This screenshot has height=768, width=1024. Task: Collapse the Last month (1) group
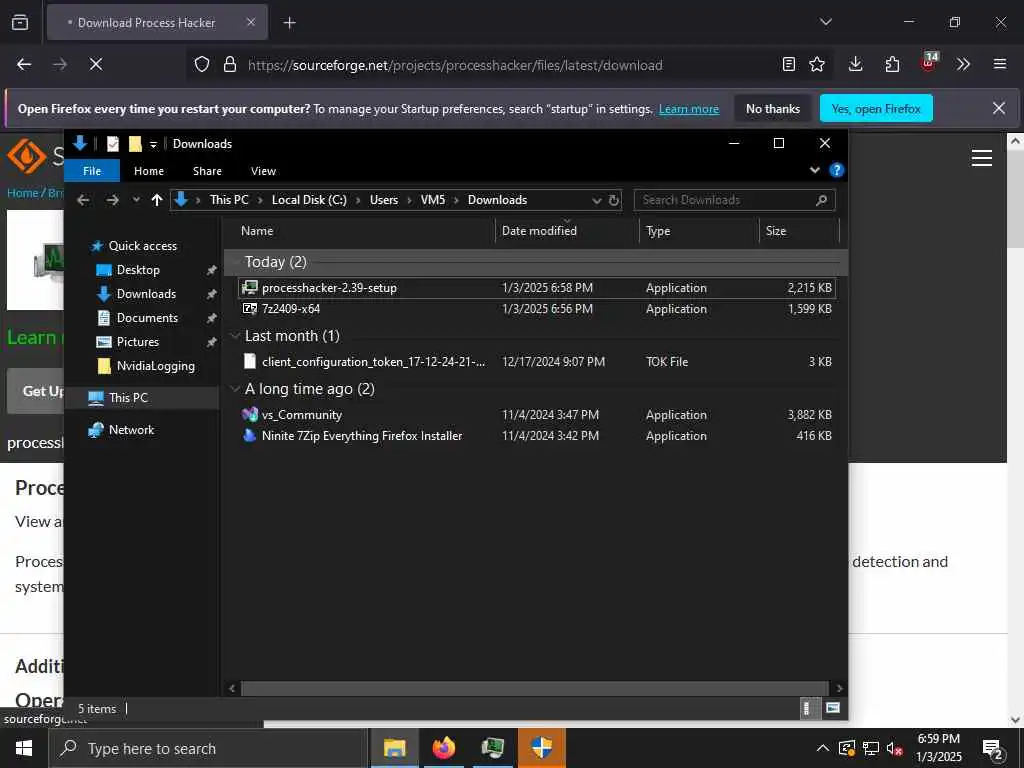[x=234, y=336]
